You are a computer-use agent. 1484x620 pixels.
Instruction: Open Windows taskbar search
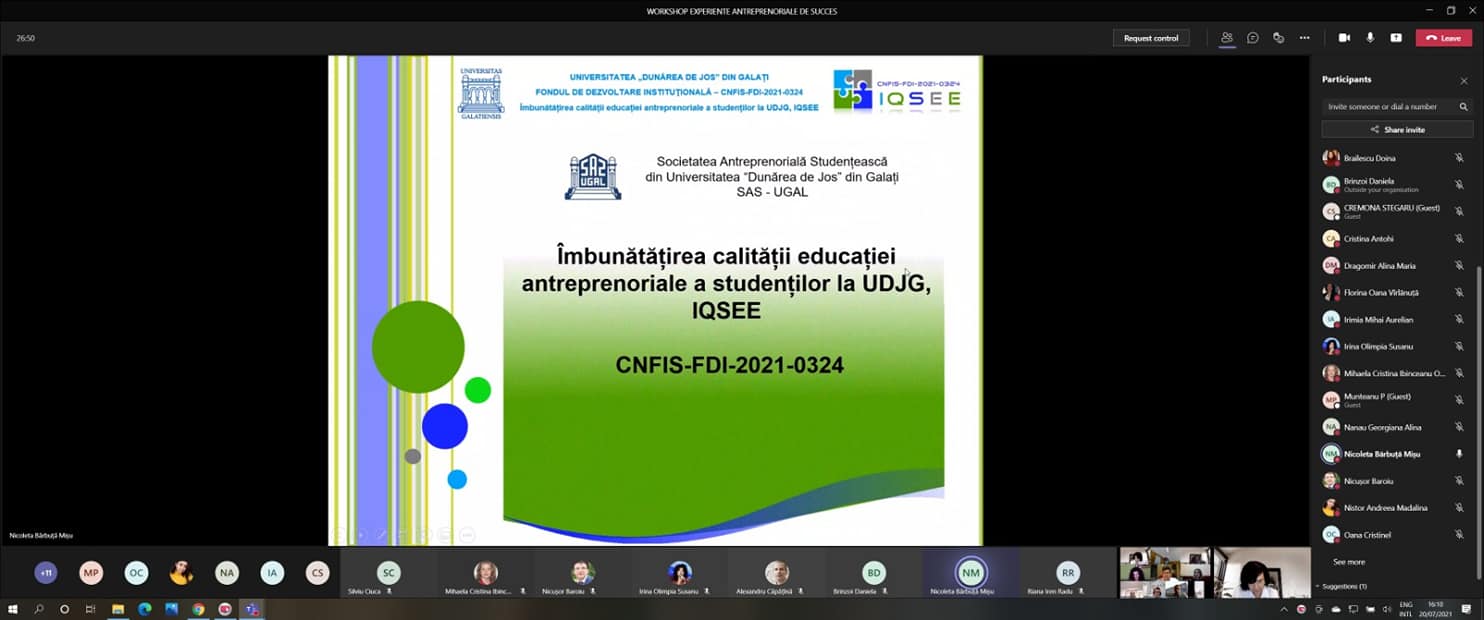point(39,609)
